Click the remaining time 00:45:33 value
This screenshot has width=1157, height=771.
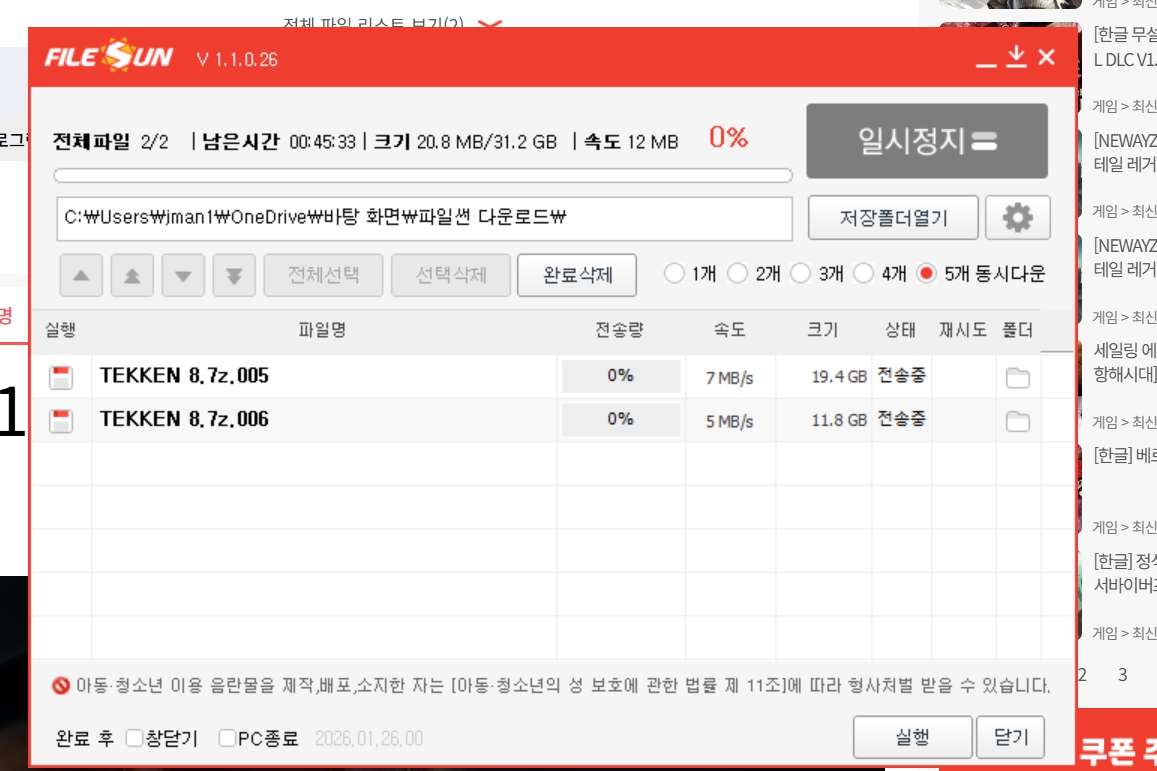pos(322,142)
